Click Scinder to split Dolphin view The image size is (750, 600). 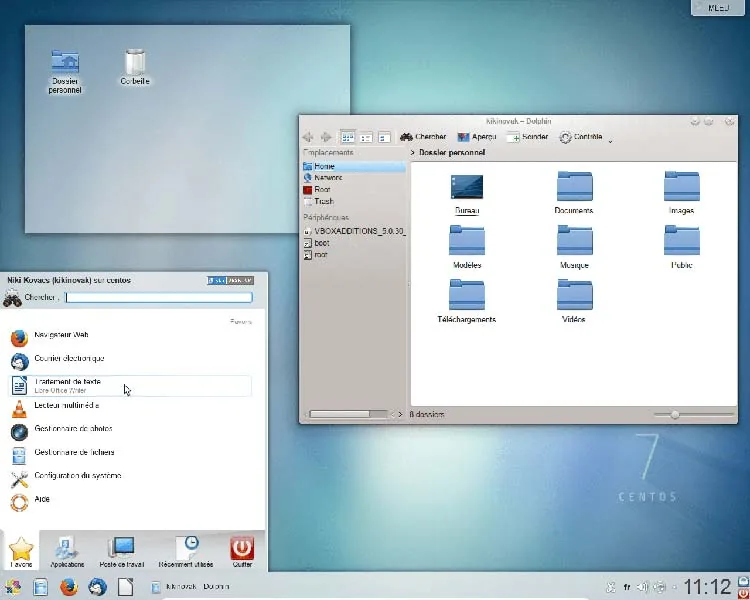pos(527,137)
